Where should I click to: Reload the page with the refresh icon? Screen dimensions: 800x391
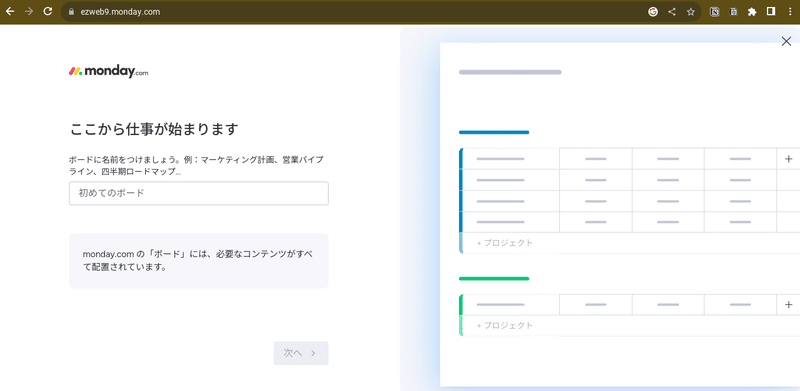click(x=48, y=12)
